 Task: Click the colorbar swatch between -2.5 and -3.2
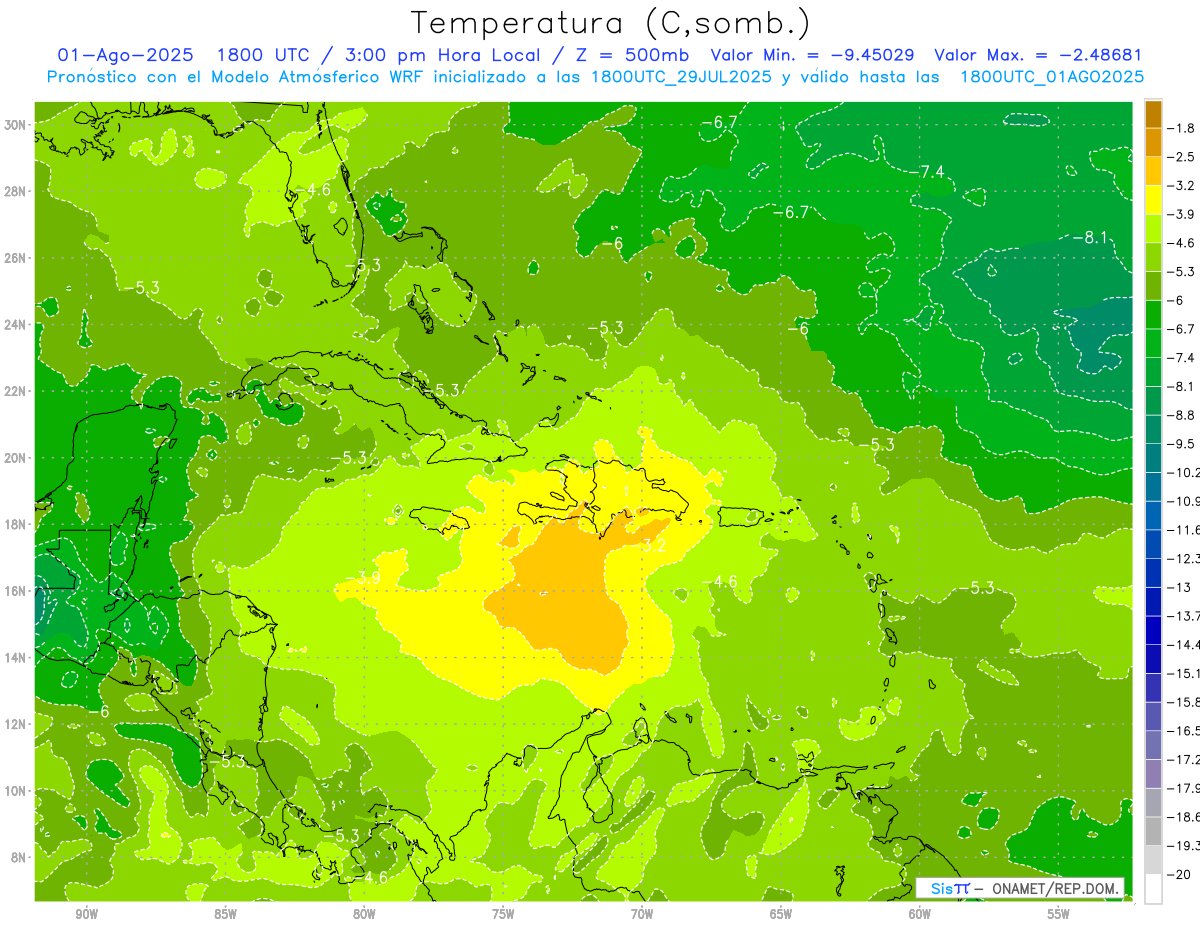[x=1153, y=171]
